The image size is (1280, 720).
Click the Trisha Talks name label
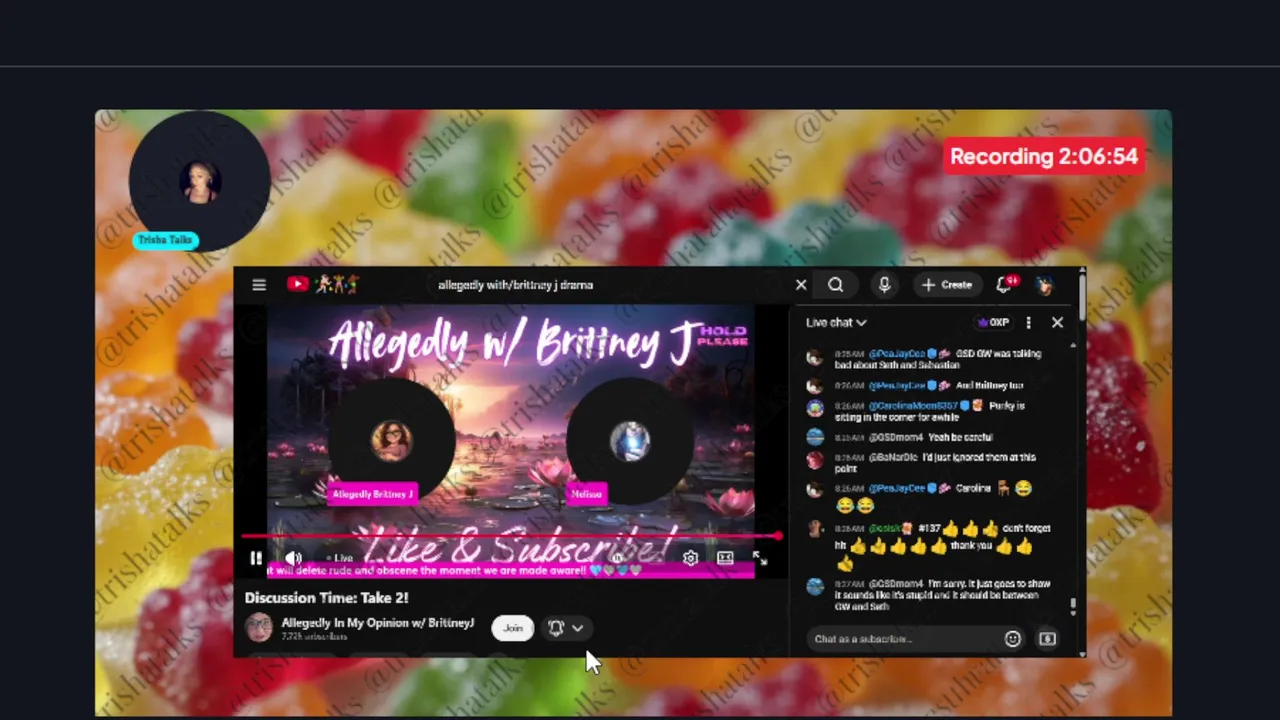165,240
